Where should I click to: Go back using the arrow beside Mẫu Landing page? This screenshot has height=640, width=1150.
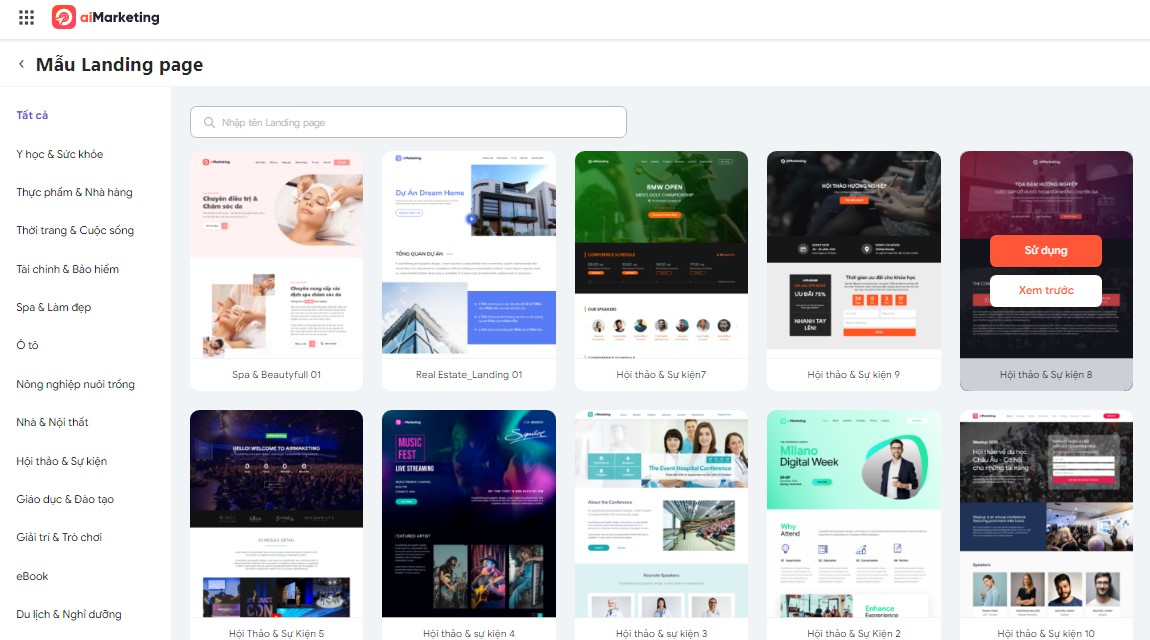21,65
